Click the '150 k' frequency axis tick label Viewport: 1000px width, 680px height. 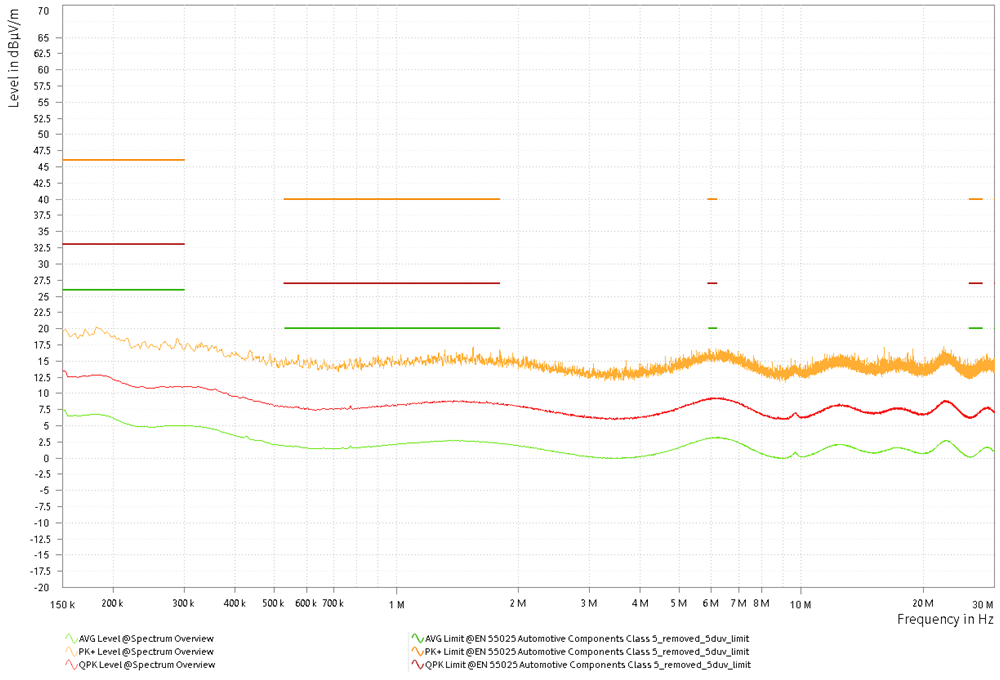point(63,604)
